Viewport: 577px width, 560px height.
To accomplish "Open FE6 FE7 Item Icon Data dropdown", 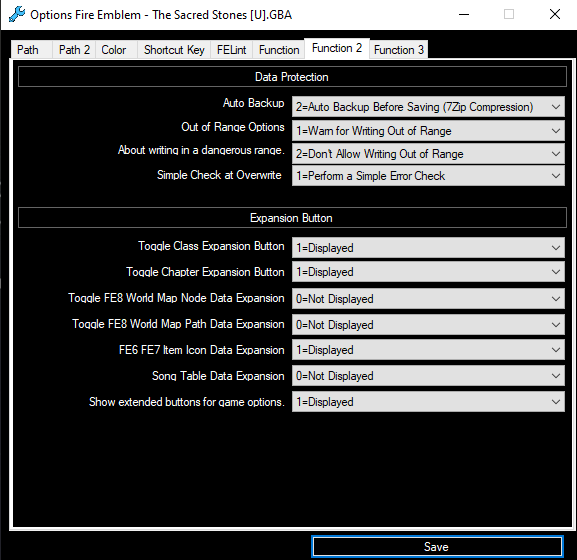I will point(428,350).
